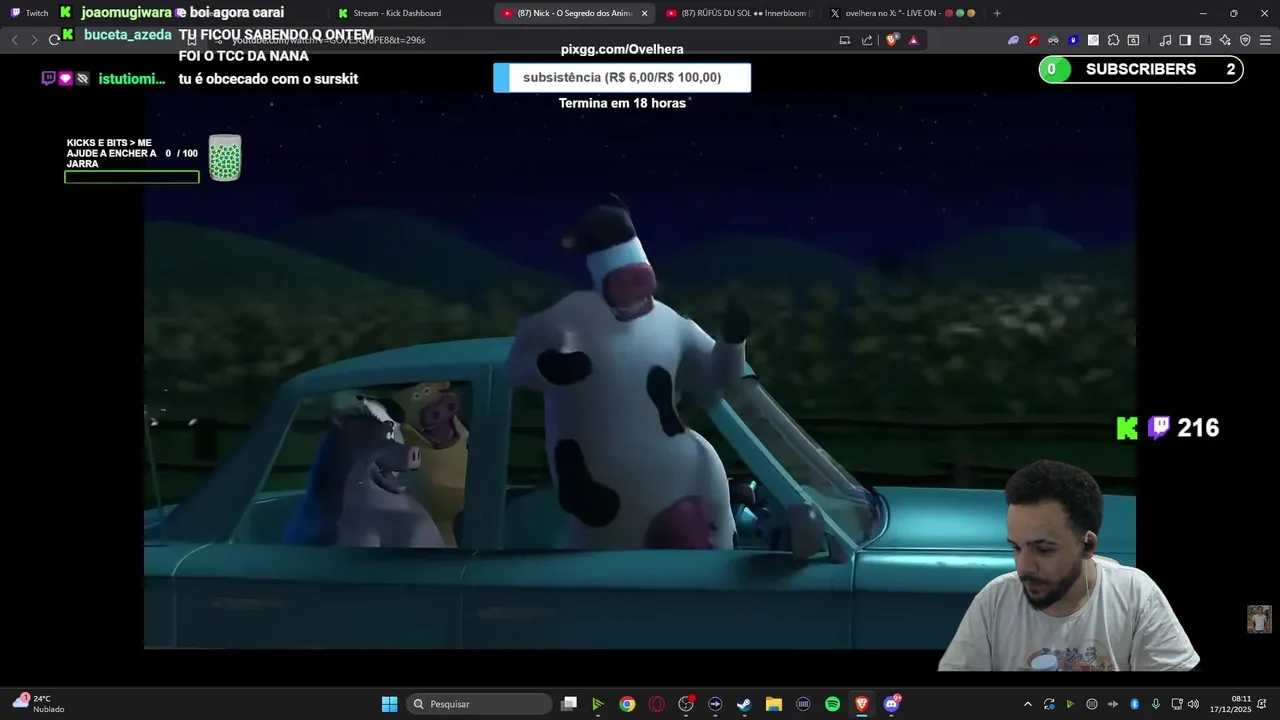The image size is (1280, 720).
Task: Click 'joaomugiwara' chat username
Action: point(127,12)
